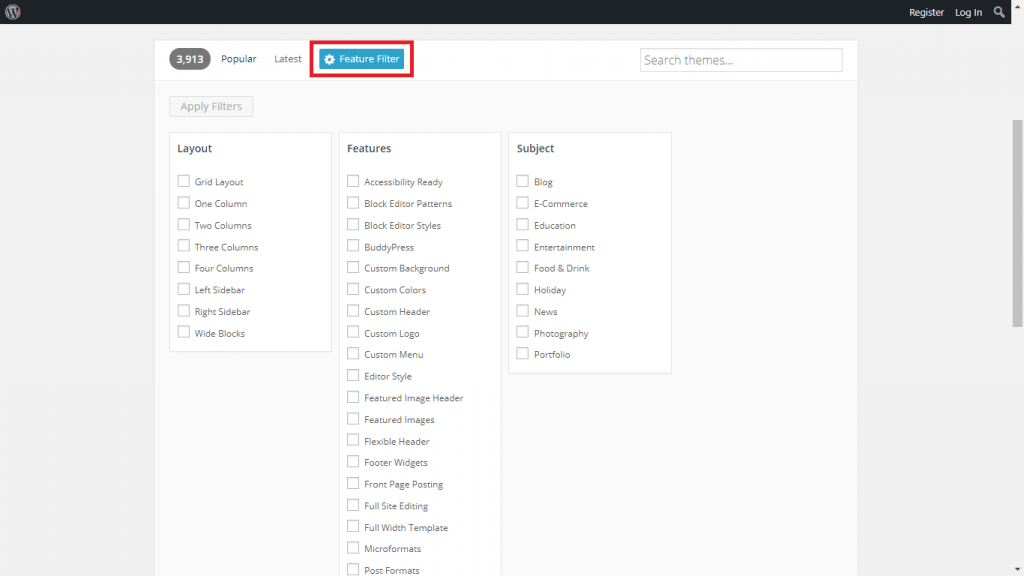Check the BuddyPress feature filter
Image resolution: width=1024 pixels, height=576 pixels.
click(353, 246)
